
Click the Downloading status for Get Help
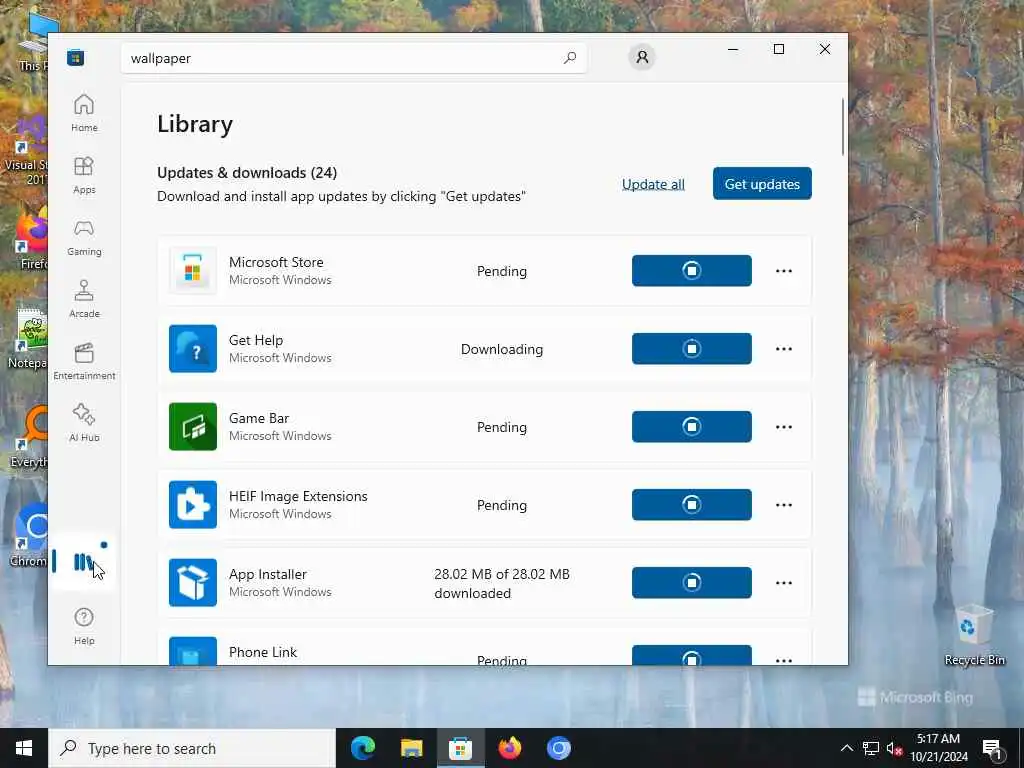(x=502, y=349)
